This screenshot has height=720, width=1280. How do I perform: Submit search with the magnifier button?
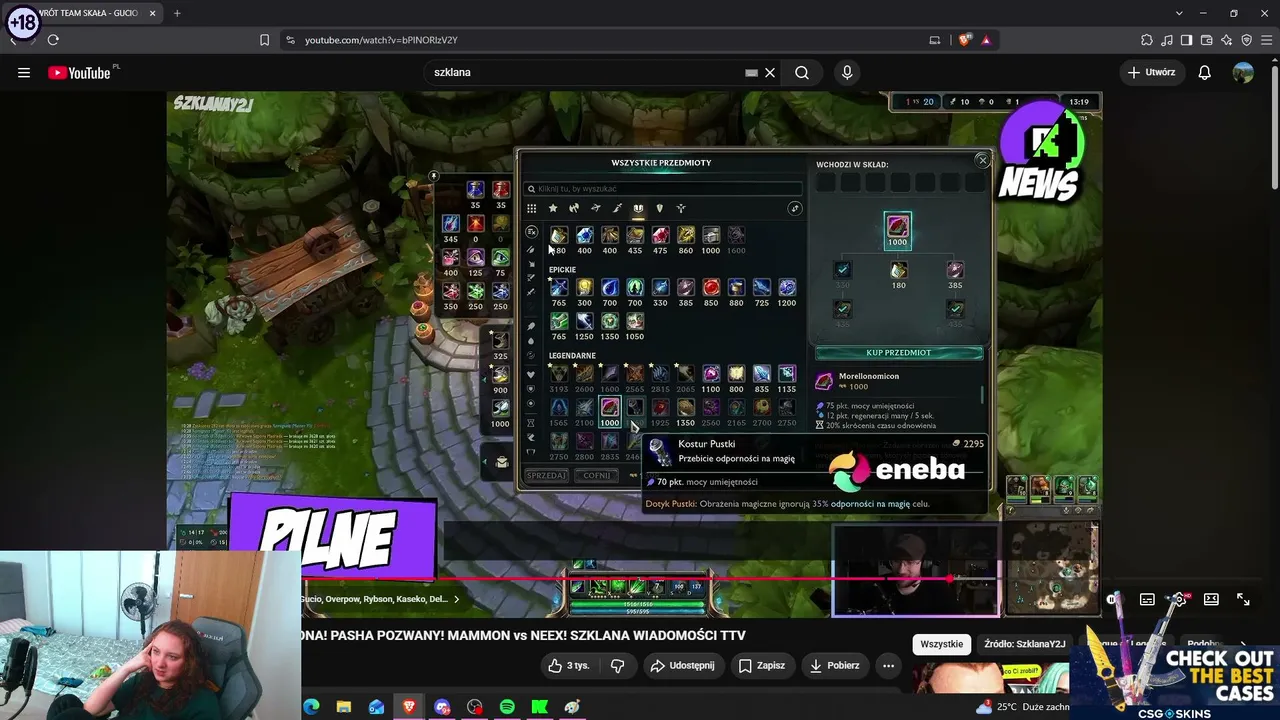(802, 72)
